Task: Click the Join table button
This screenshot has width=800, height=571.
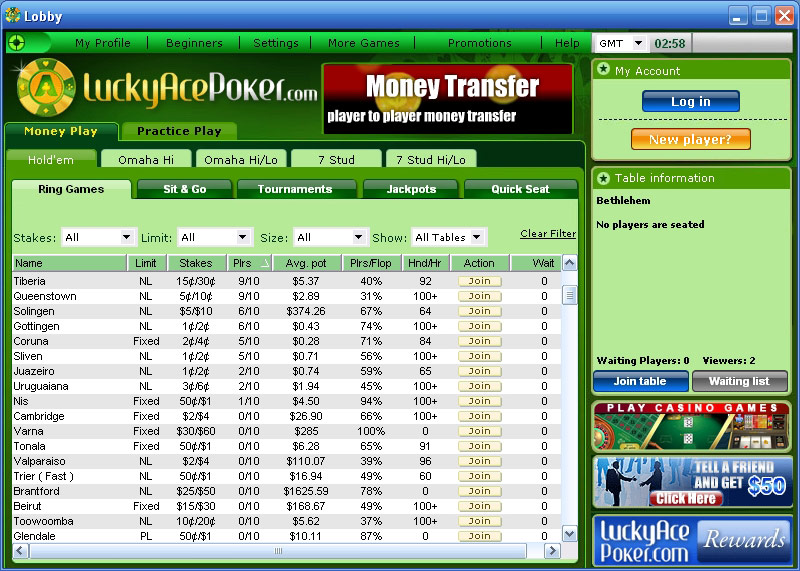Action: pos(640,381)
